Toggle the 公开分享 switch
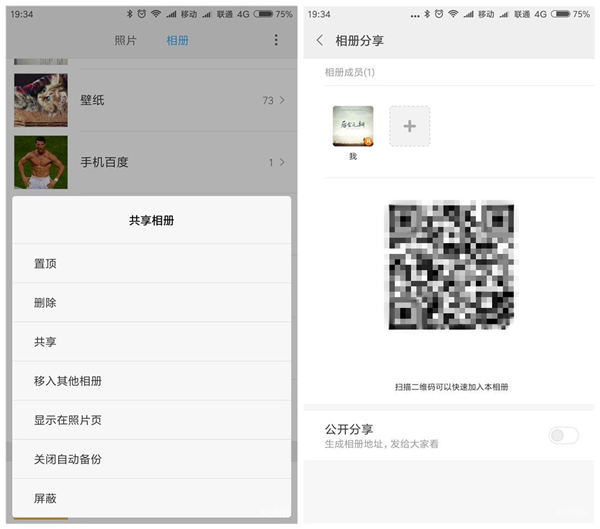The height and width of the screenshot is (529, 600). (x=564, y=435)
